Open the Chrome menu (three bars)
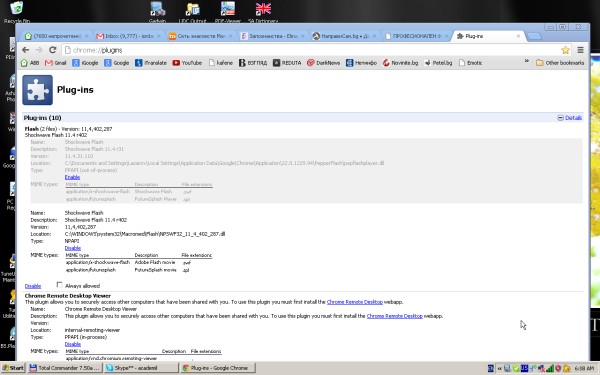The image size is (600, 375). click(x=580, y=50)
